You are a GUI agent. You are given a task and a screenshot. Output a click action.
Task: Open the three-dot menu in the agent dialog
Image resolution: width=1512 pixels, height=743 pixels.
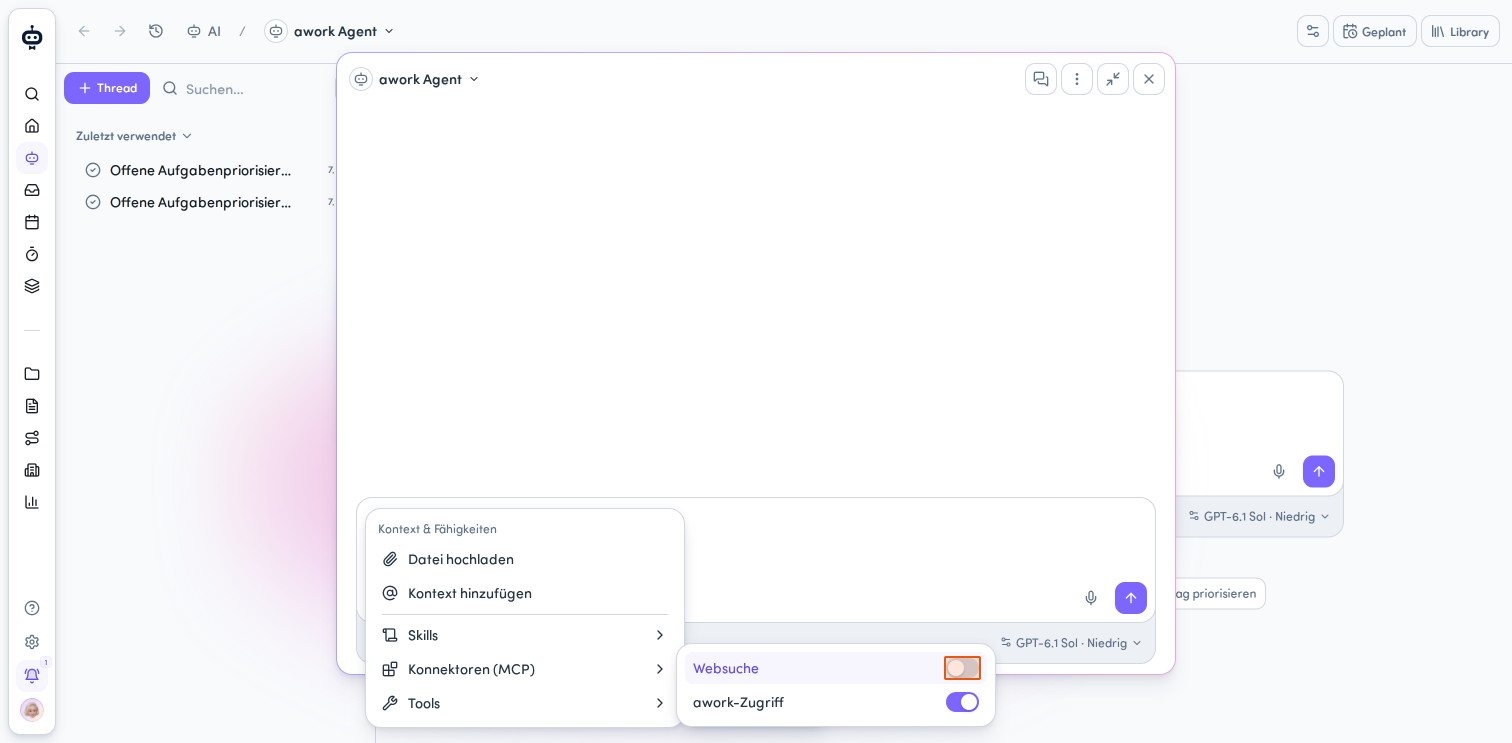[x=1077, y=79]
